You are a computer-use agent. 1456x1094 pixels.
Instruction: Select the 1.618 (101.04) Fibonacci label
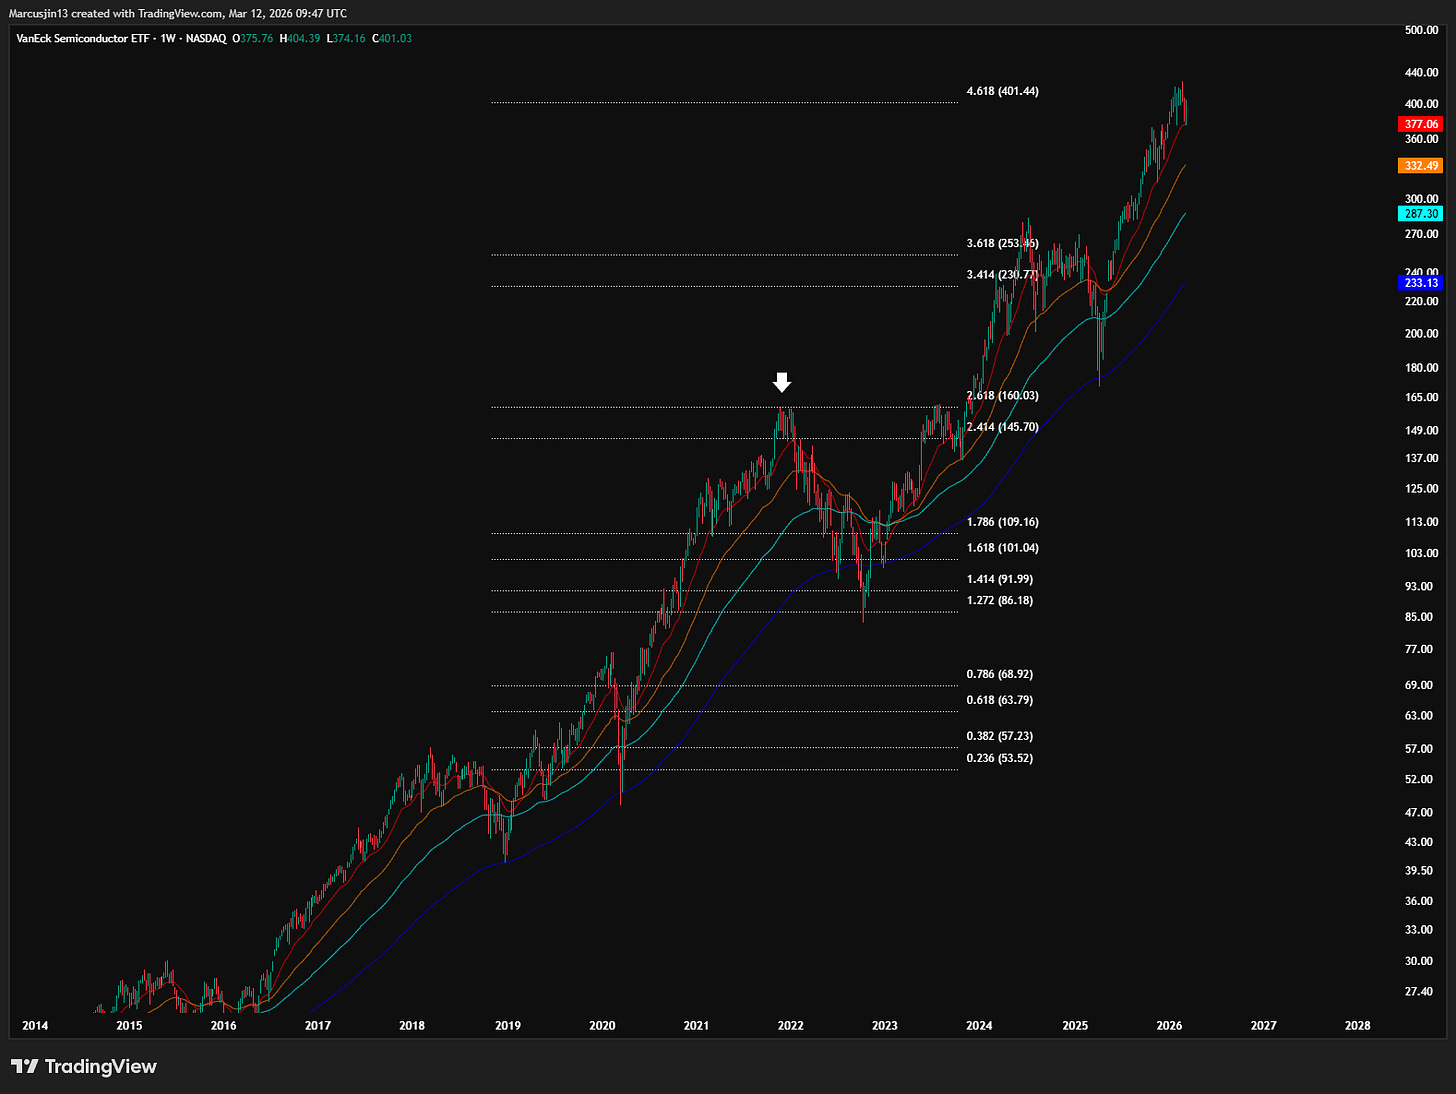click(x=1002, y=548)
